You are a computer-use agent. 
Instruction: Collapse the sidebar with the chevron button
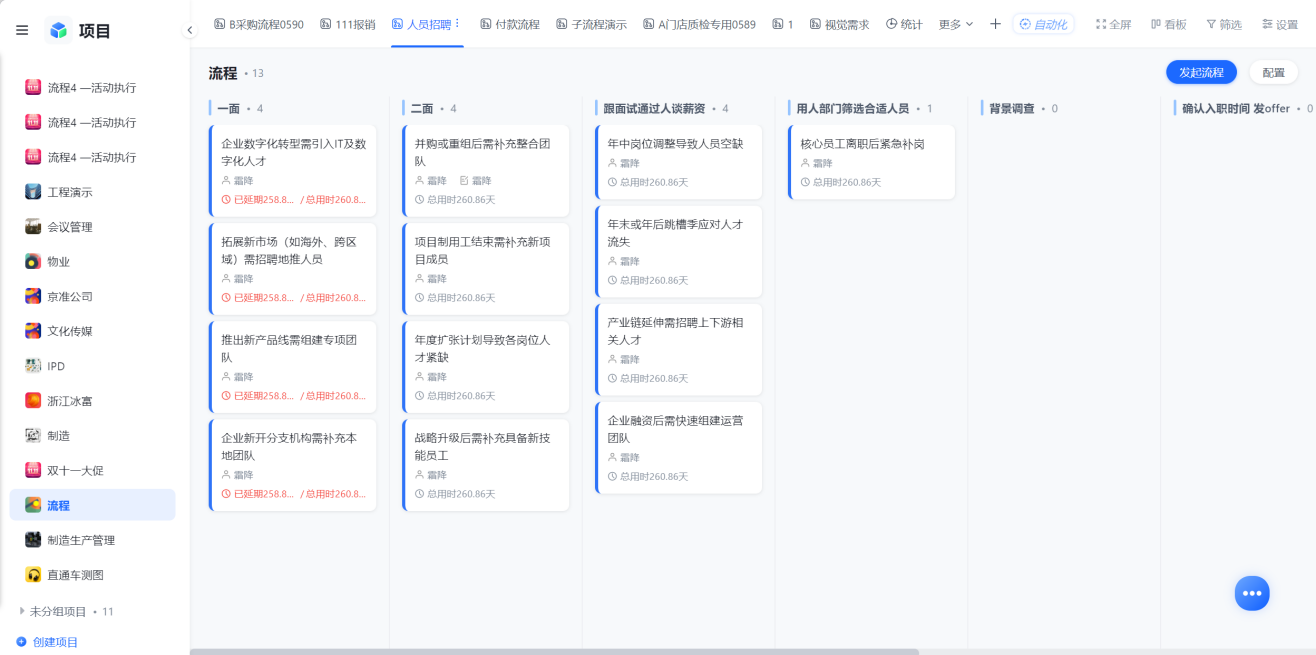[190, 30]
